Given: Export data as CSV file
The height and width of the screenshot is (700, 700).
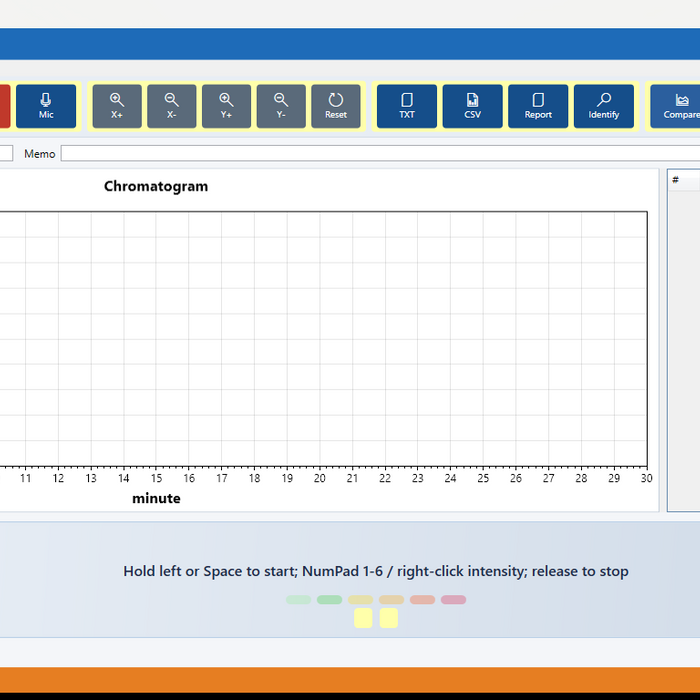Looking at the screenshot, I should (x=472, y=106).
